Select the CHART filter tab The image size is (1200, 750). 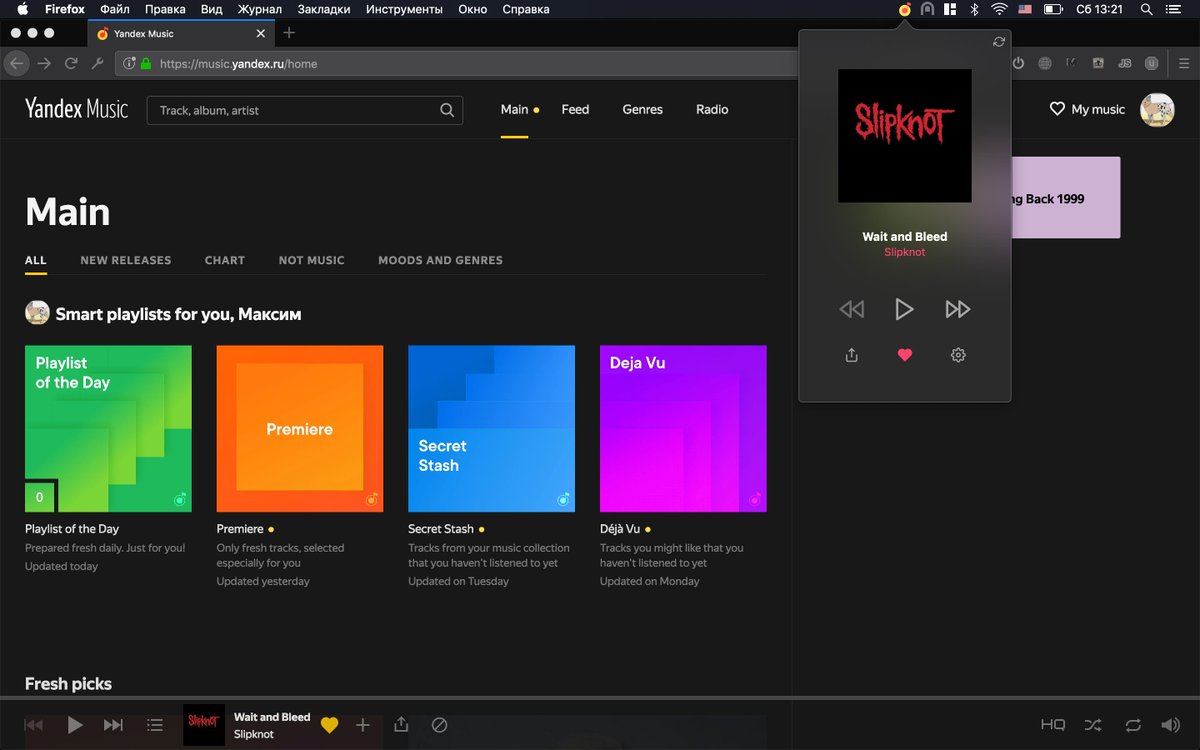click(225, 260)
